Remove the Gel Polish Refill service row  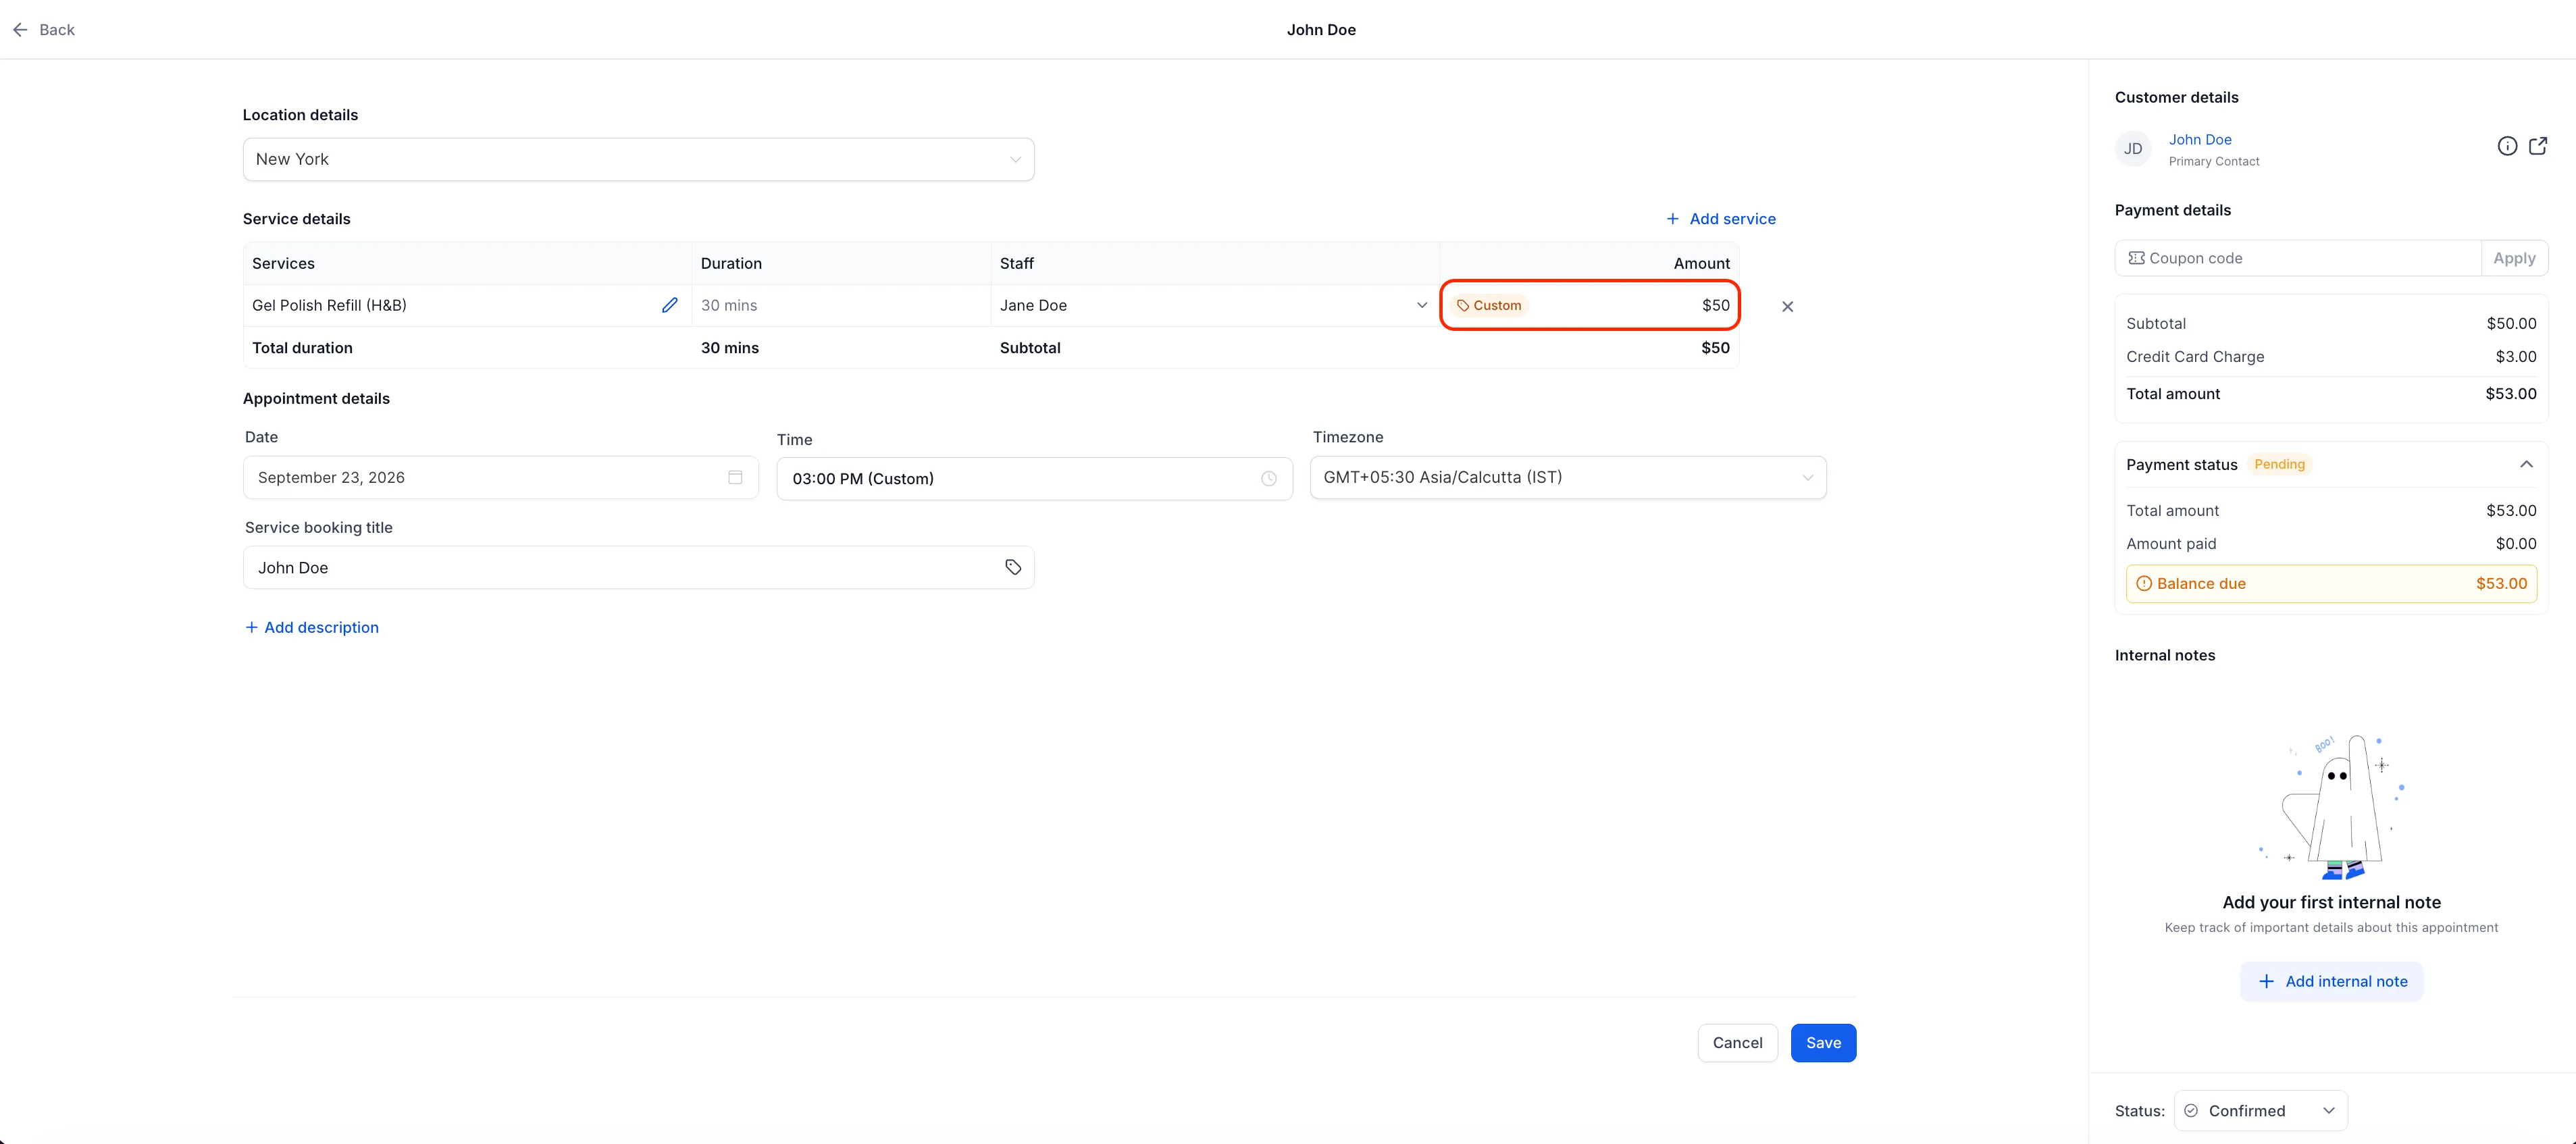pyautogui.click(x=1788, y=306)
